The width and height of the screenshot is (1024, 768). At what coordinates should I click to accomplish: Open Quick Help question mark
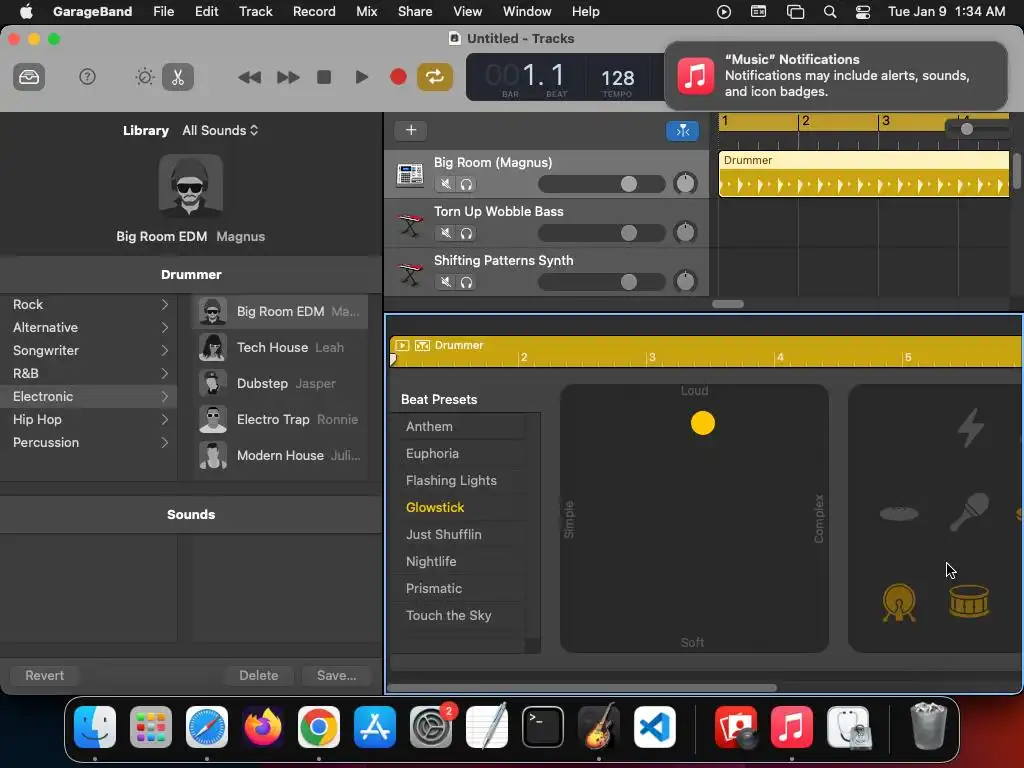click(x=87, y=77)
